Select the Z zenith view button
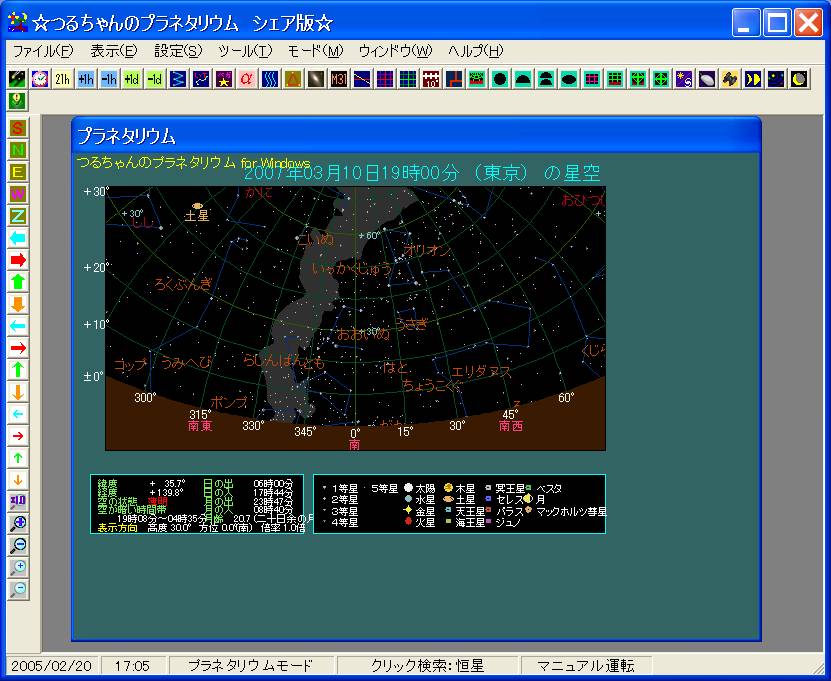831x681 pixels. point(18,216)
